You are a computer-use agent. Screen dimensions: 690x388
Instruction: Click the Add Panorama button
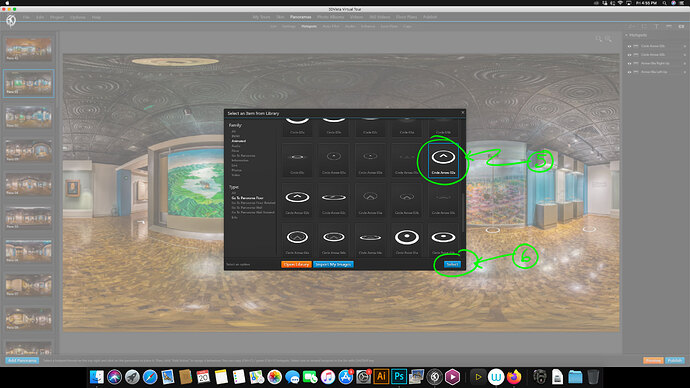22,360
